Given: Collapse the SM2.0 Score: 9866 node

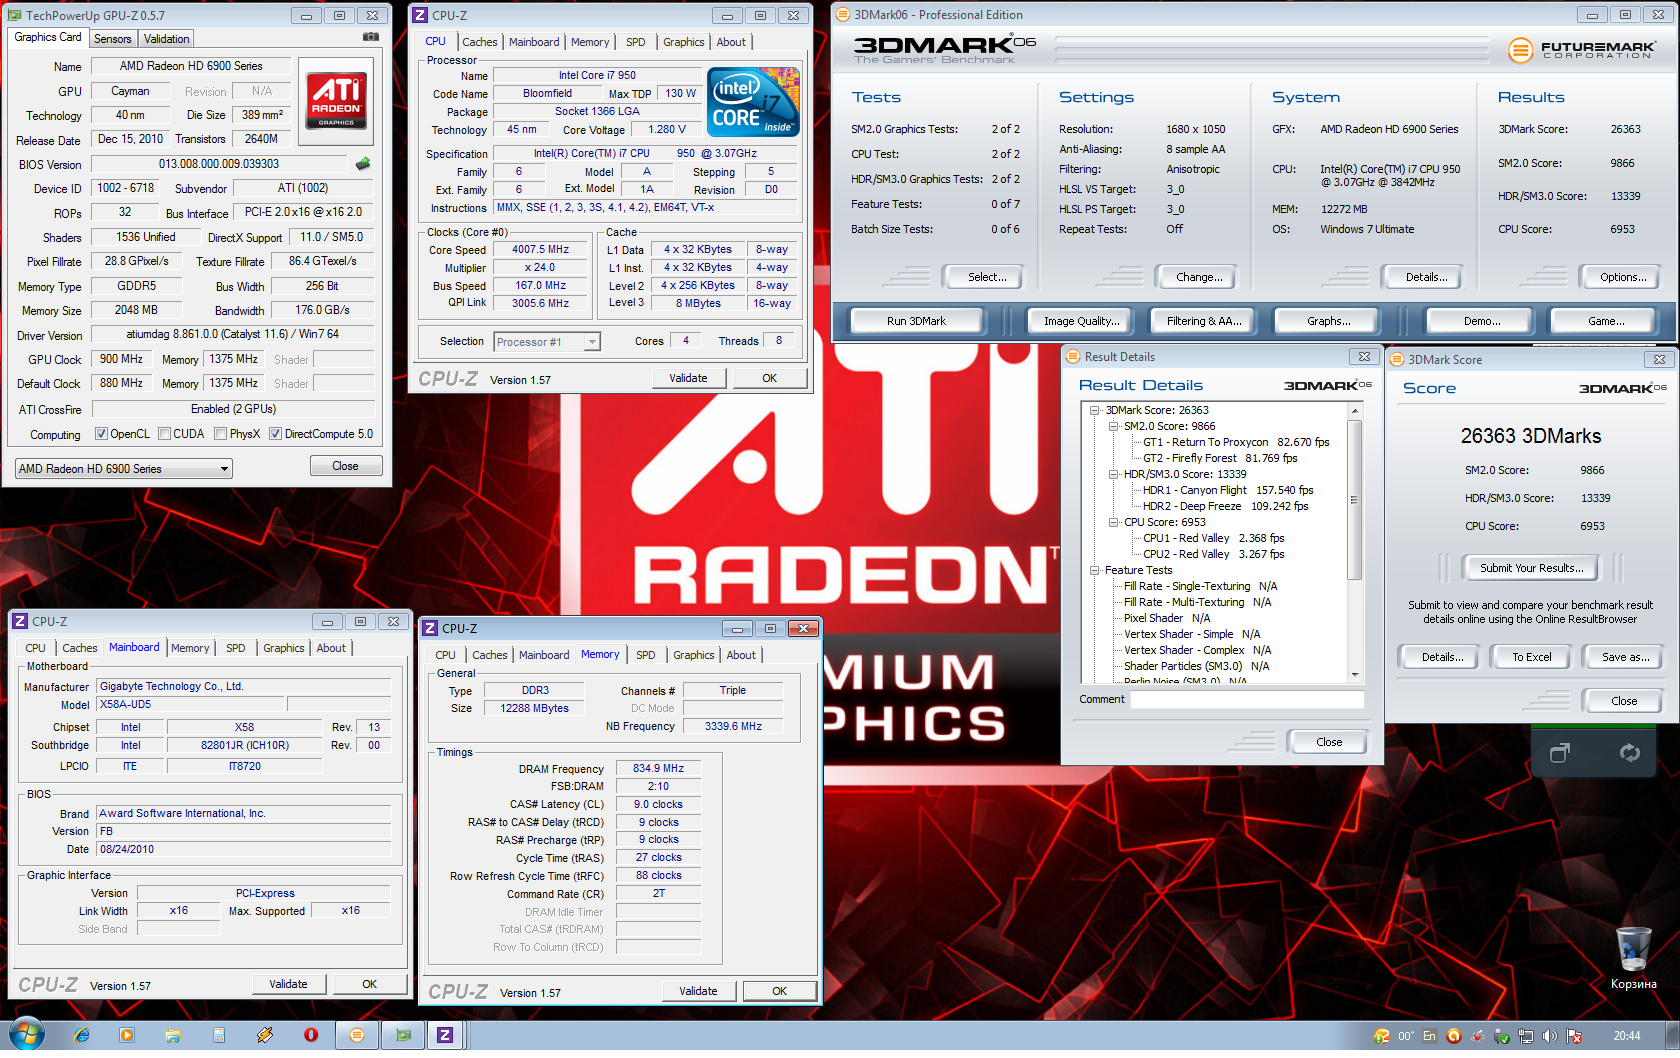Looking at the screenshot, I should click(1113, 426).
